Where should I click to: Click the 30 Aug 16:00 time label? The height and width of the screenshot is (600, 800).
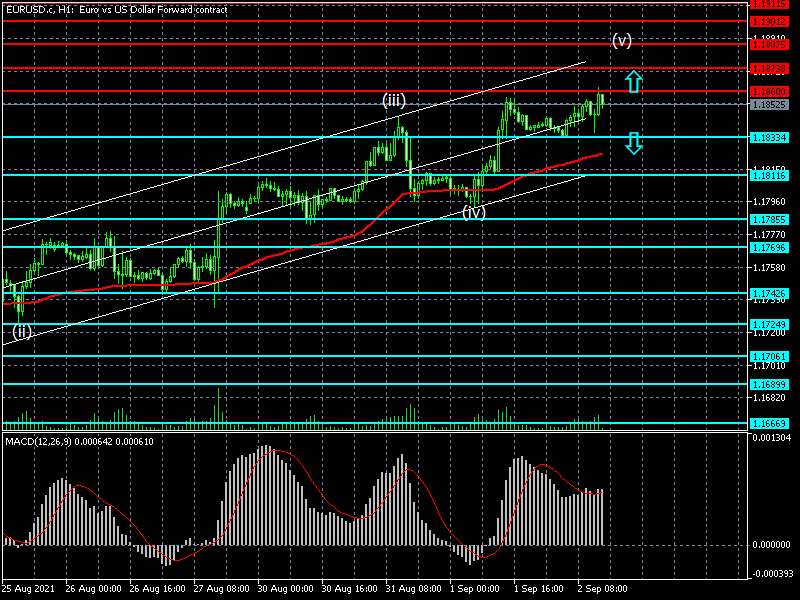tap(353, 589)
